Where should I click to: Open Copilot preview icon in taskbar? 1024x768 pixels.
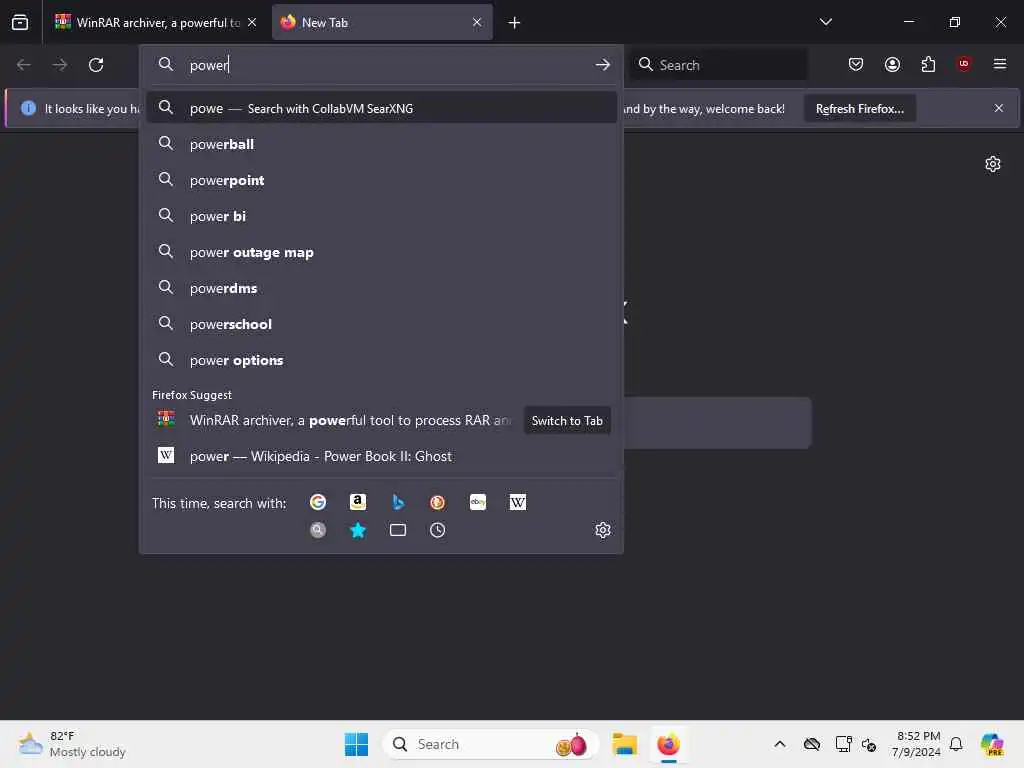991,744
